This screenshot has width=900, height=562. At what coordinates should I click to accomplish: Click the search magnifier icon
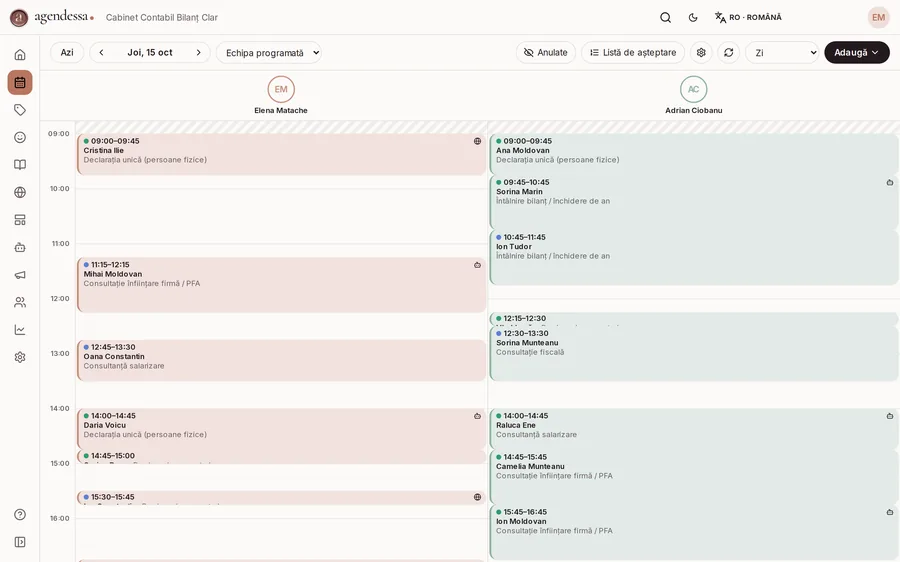click(665, 17)
